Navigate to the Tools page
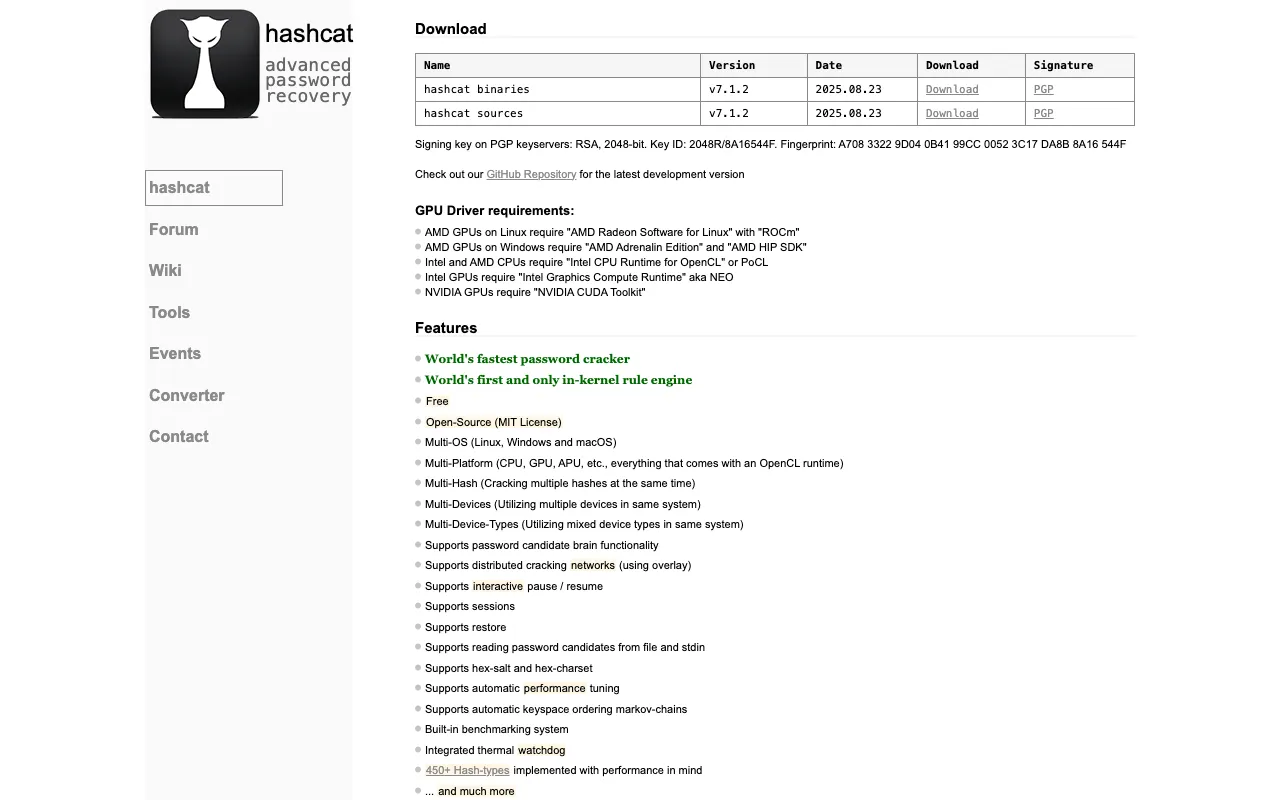1280x800 pixels. pyautogui.click(x=169, y=312)
